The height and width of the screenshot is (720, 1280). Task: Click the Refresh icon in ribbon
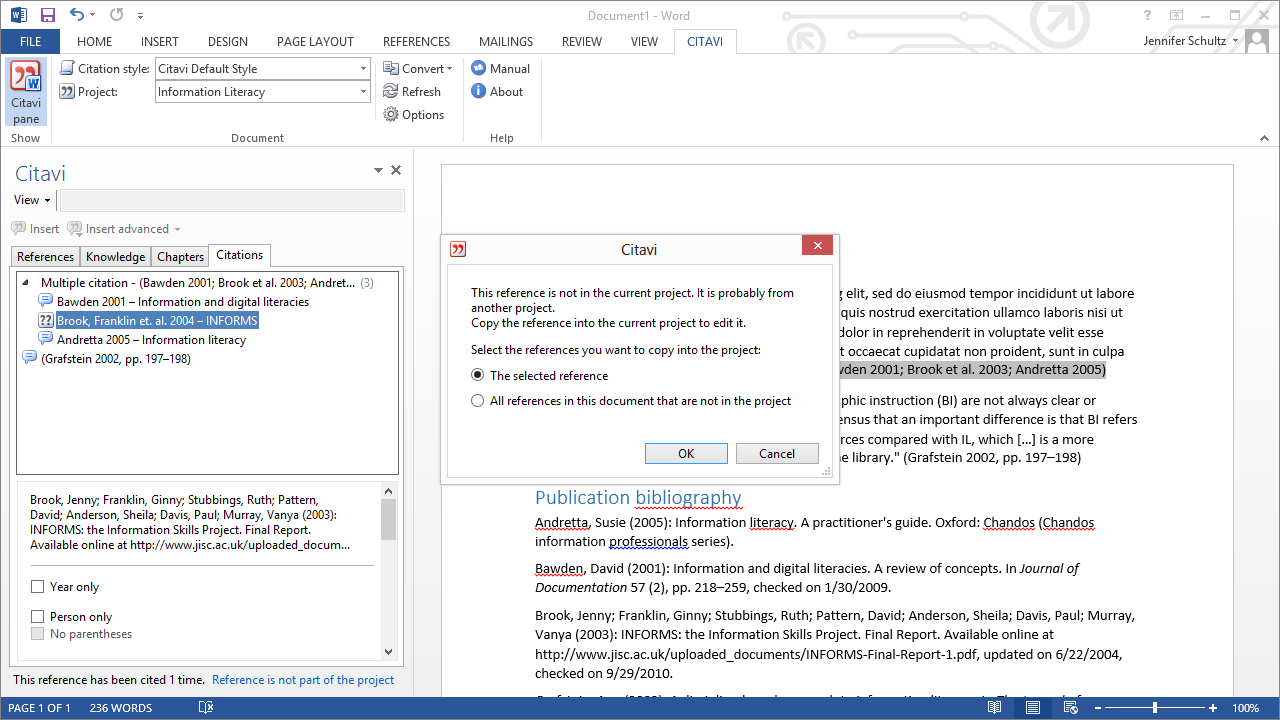coord(391,91)
